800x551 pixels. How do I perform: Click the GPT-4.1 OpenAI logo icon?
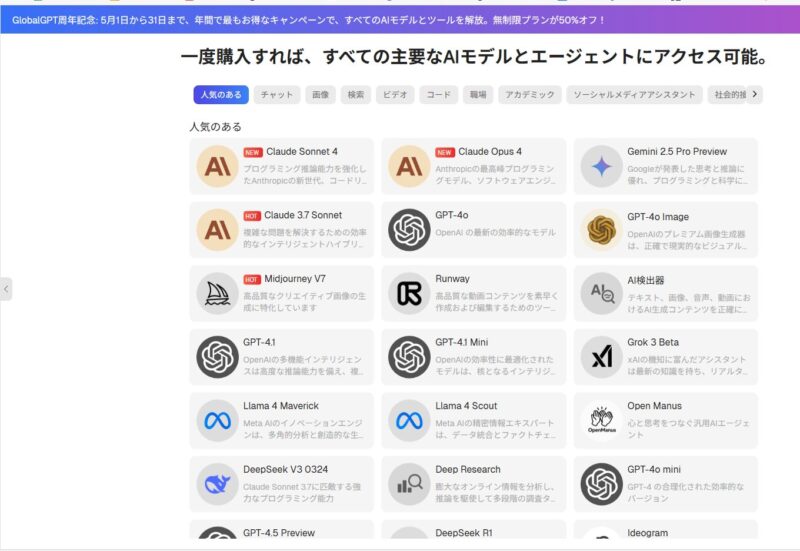pyautogui.click(x=217, y=357)
